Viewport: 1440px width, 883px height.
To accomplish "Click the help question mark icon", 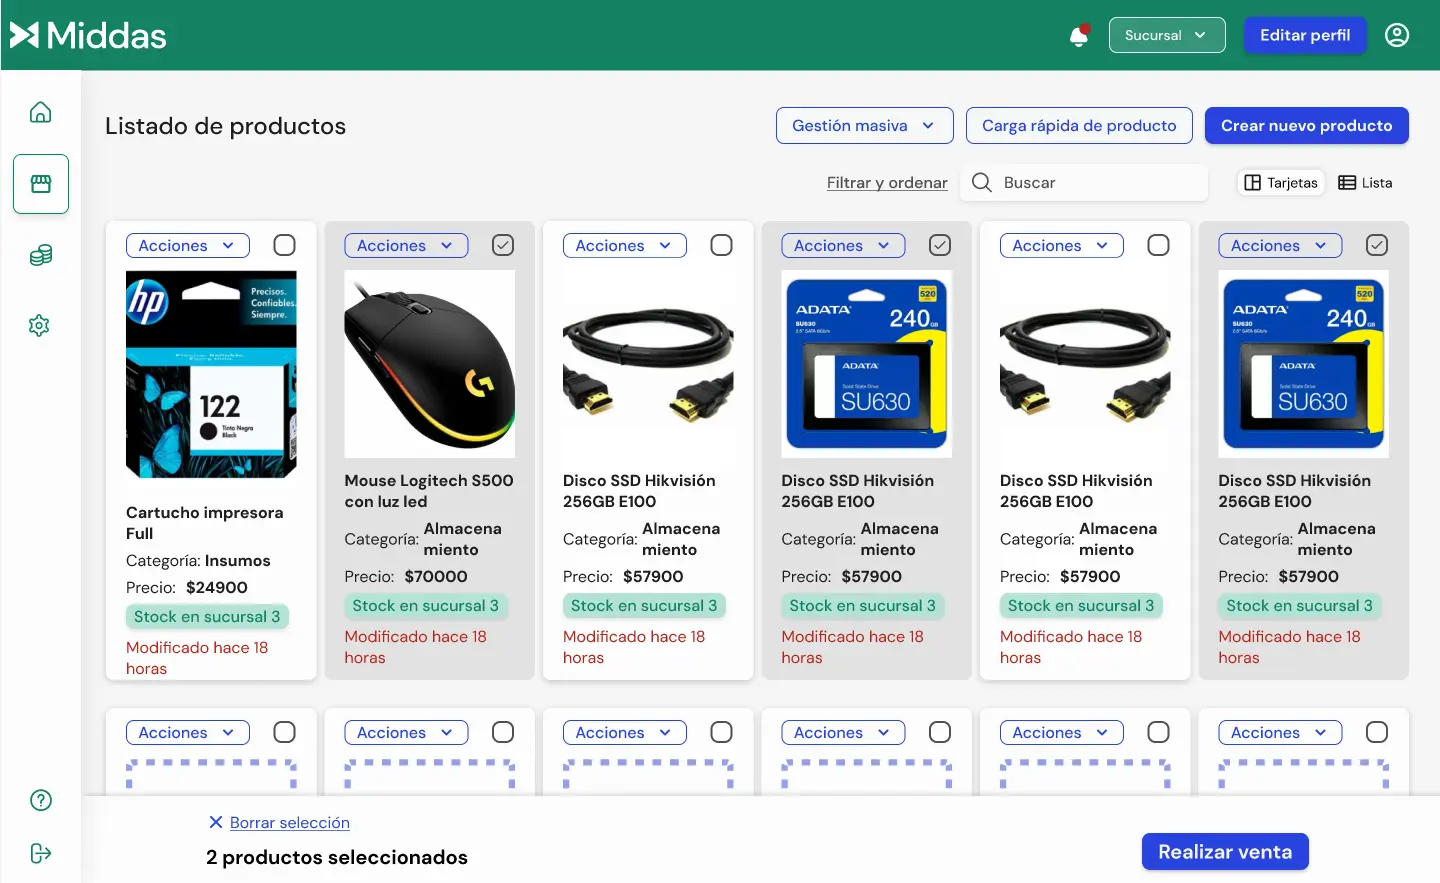I will (41, 800).
